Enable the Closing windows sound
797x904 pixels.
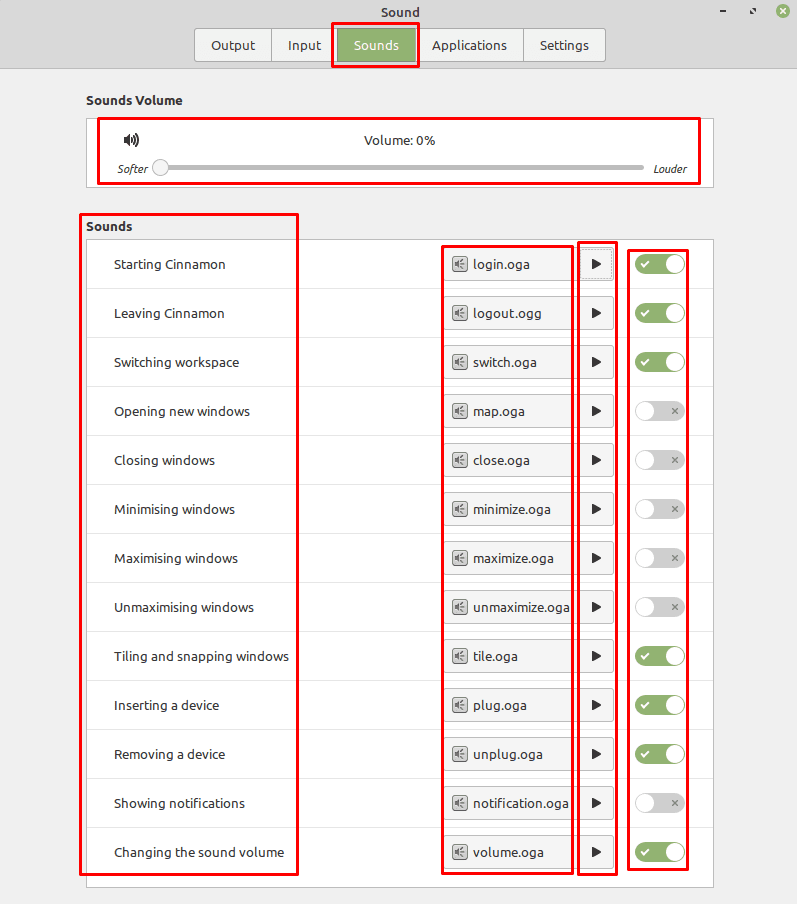point(660,460)
